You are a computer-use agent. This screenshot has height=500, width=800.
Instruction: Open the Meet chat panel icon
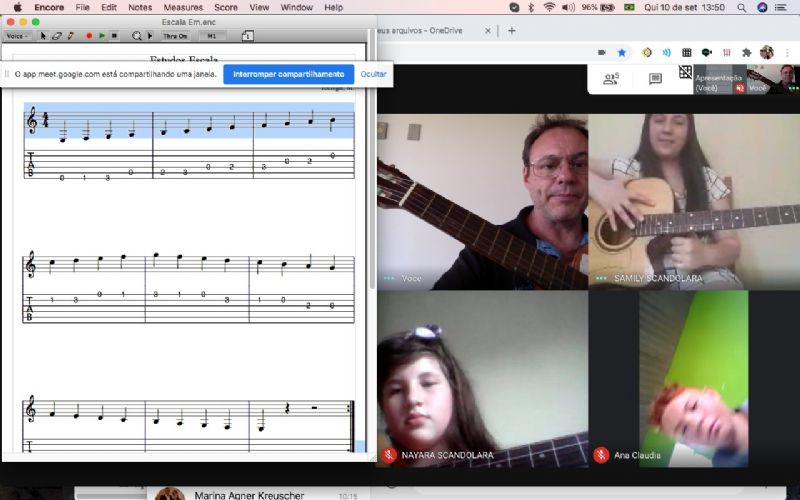click(655, 79)
